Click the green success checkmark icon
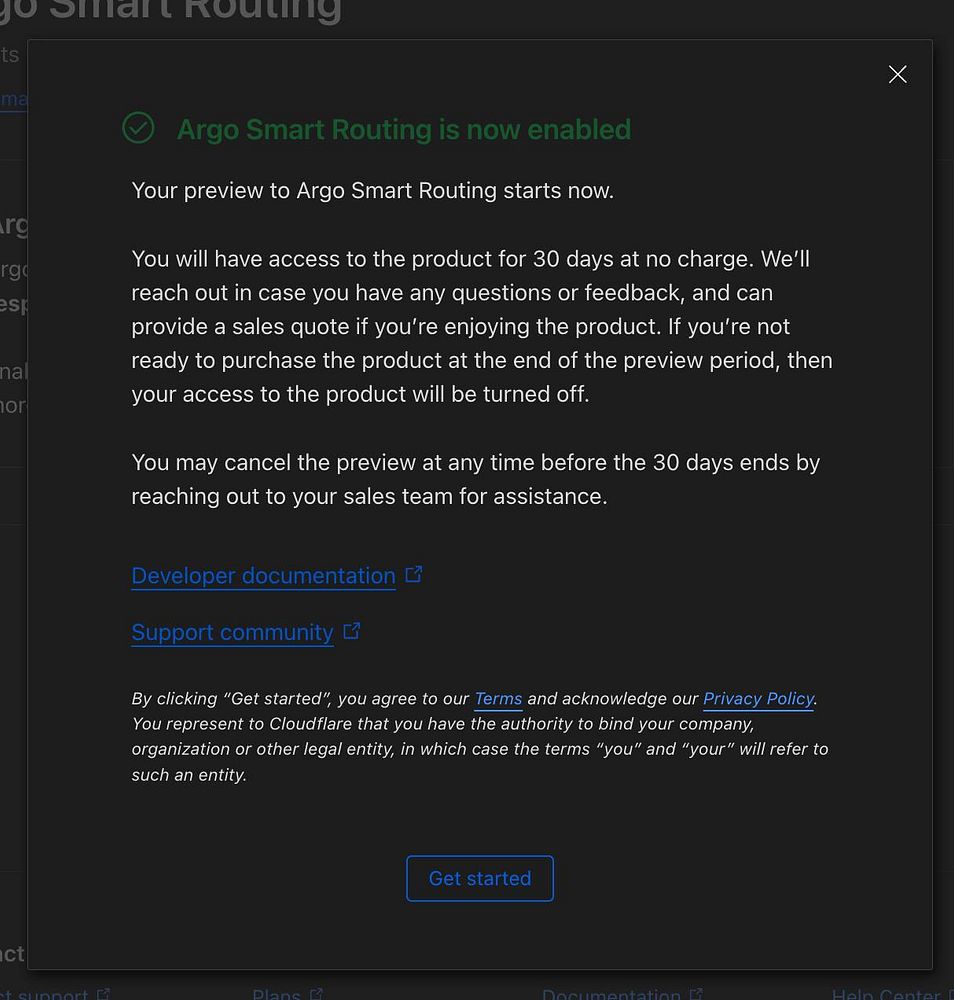This screenshot has height=1000, width=954. 138,128
